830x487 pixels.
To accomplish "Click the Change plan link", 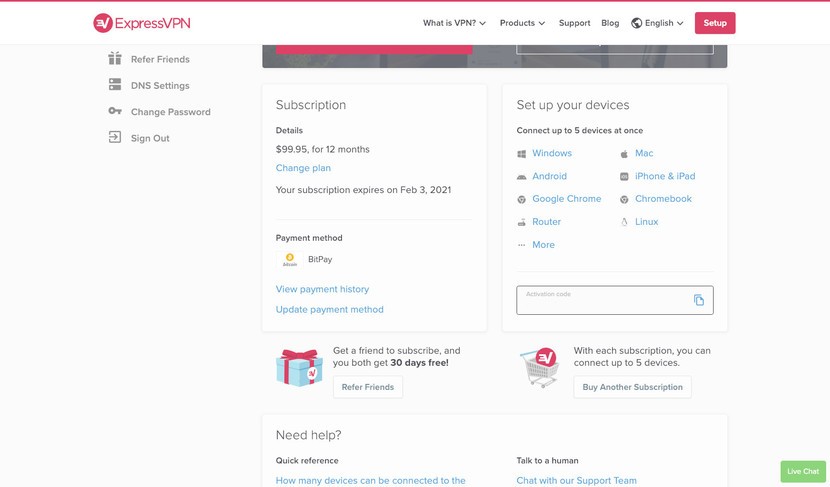I will 303,168.
